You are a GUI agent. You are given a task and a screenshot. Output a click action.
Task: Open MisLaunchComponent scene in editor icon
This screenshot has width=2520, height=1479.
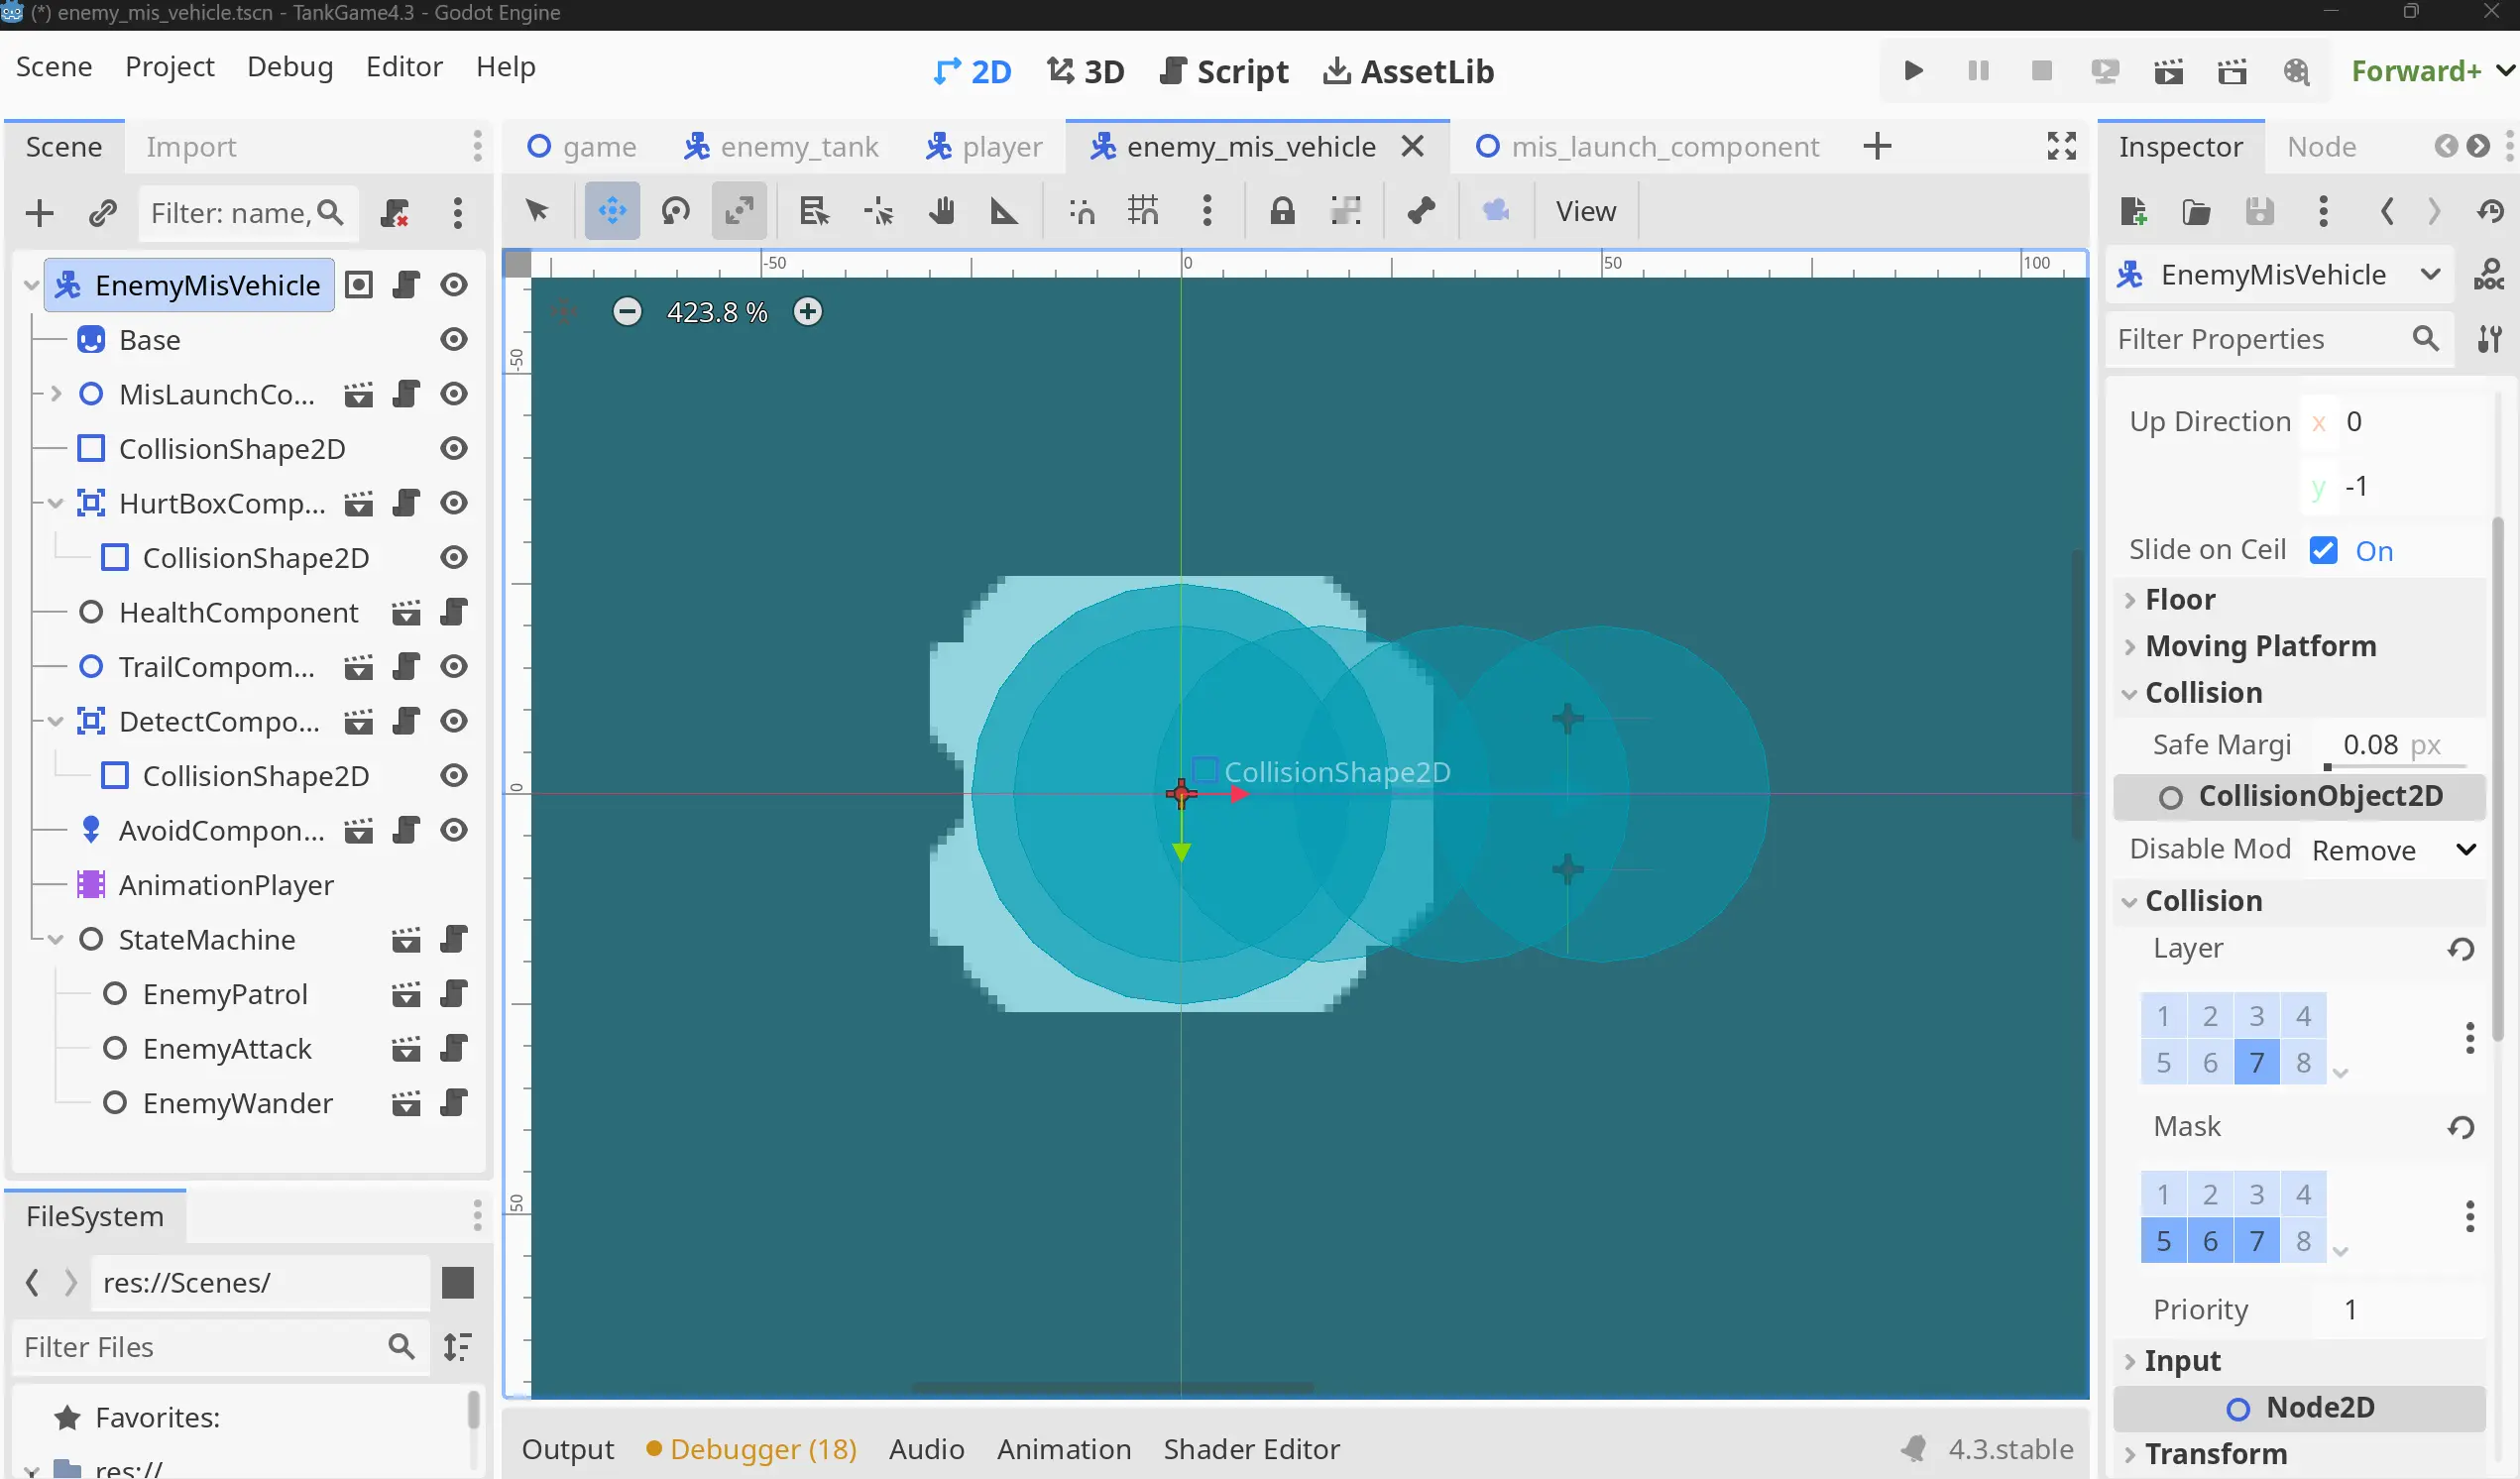coord(359,394)
